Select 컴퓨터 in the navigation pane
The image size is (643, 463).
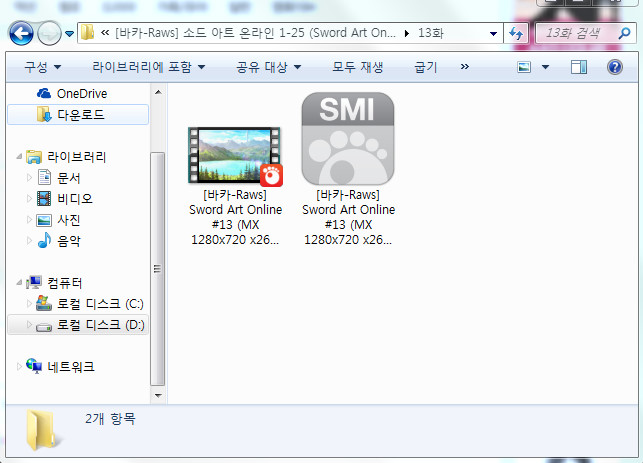coord(64,283)
